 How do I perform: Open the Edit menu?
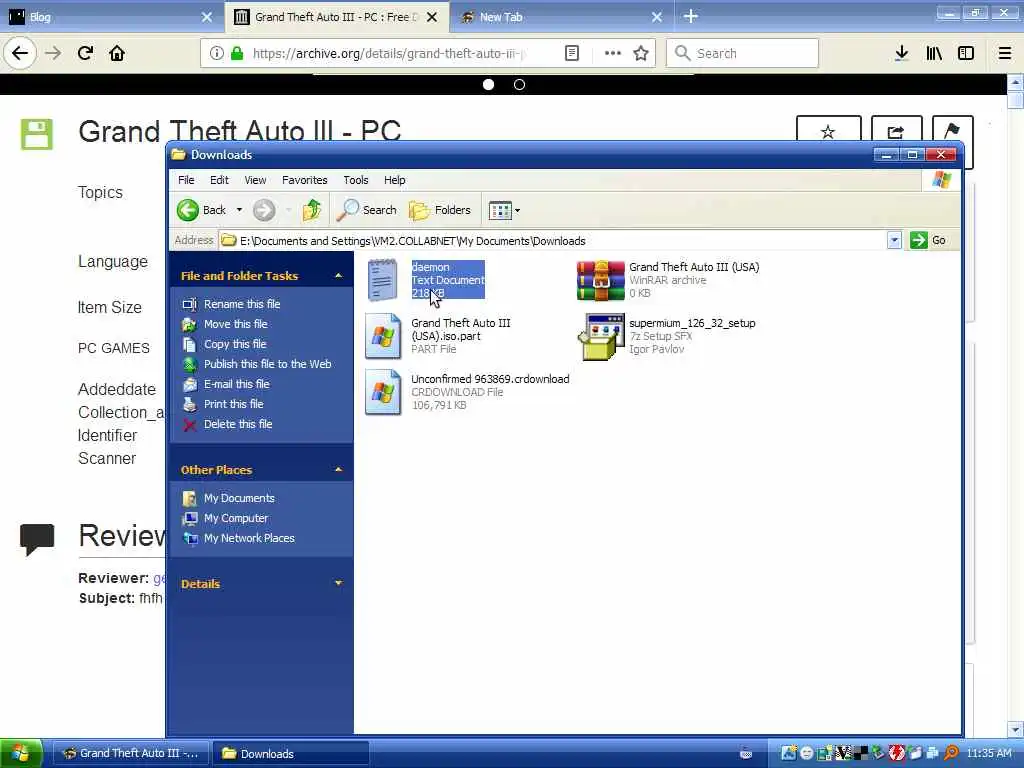(219, 180)
